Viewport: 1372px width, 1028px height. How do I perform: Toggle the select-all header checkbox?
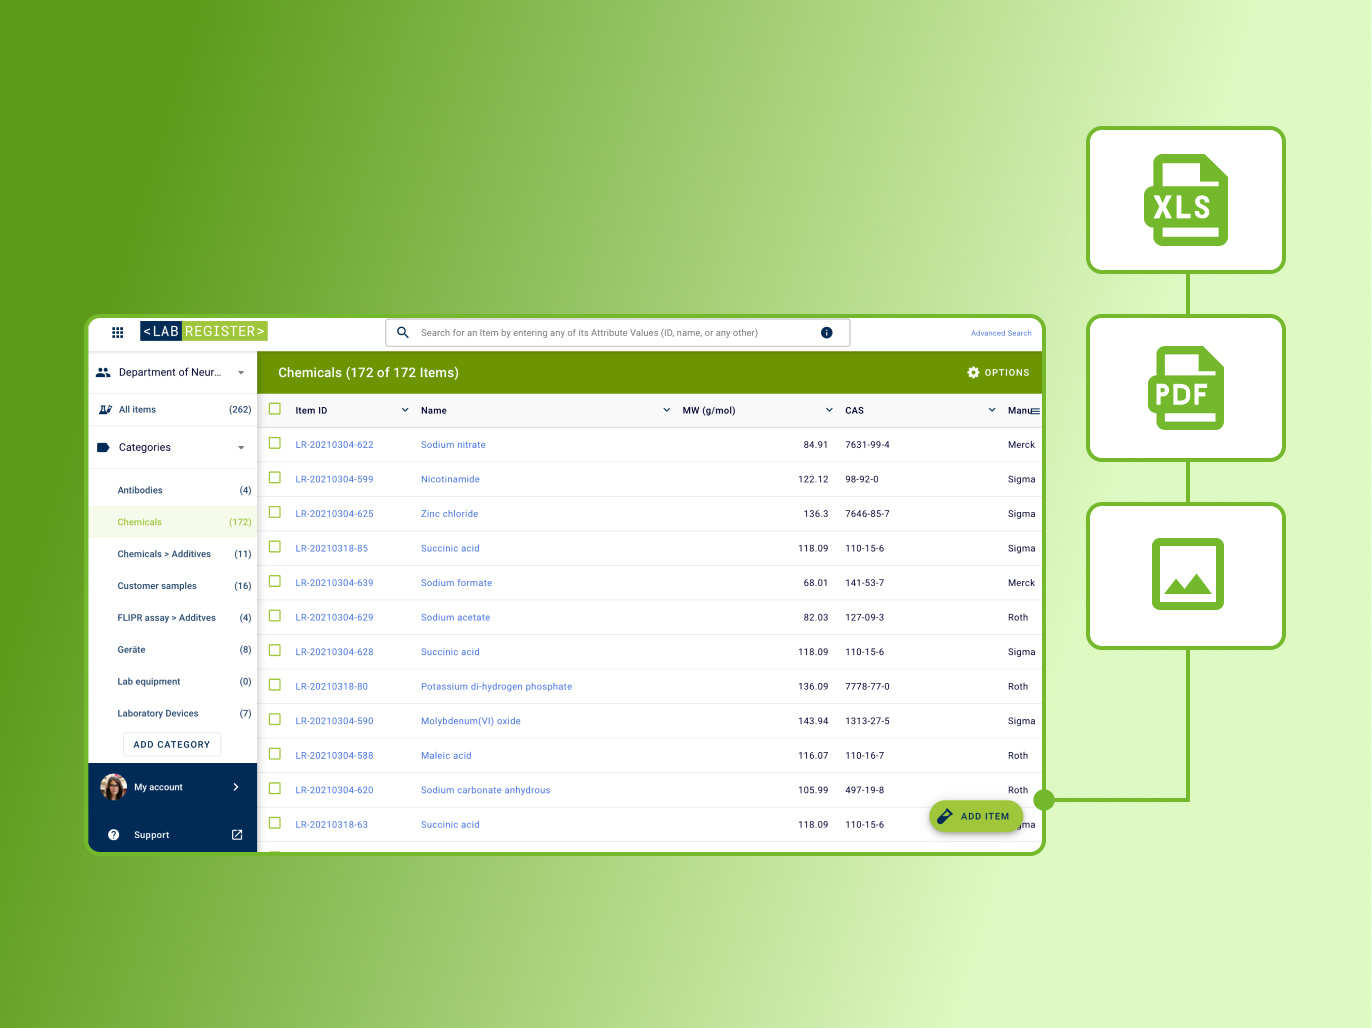pyautogui.click(x=275, y=409)
